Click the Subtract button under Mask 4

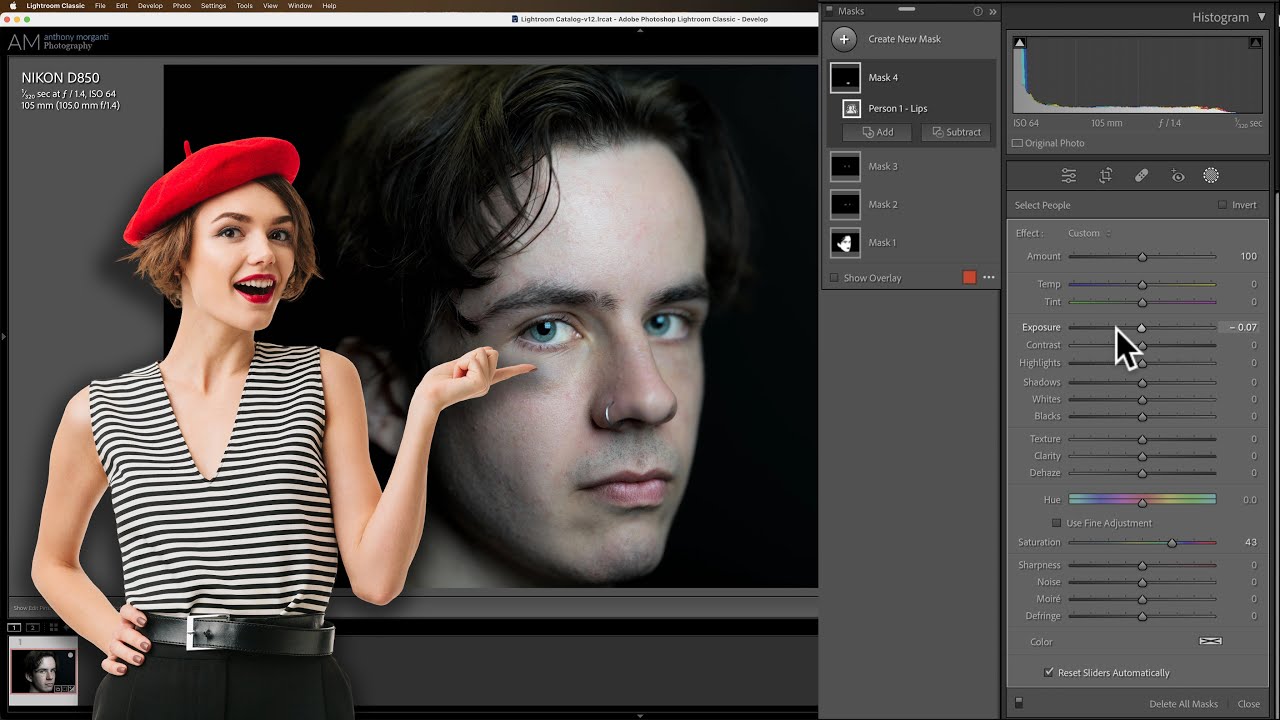point(956,132)
